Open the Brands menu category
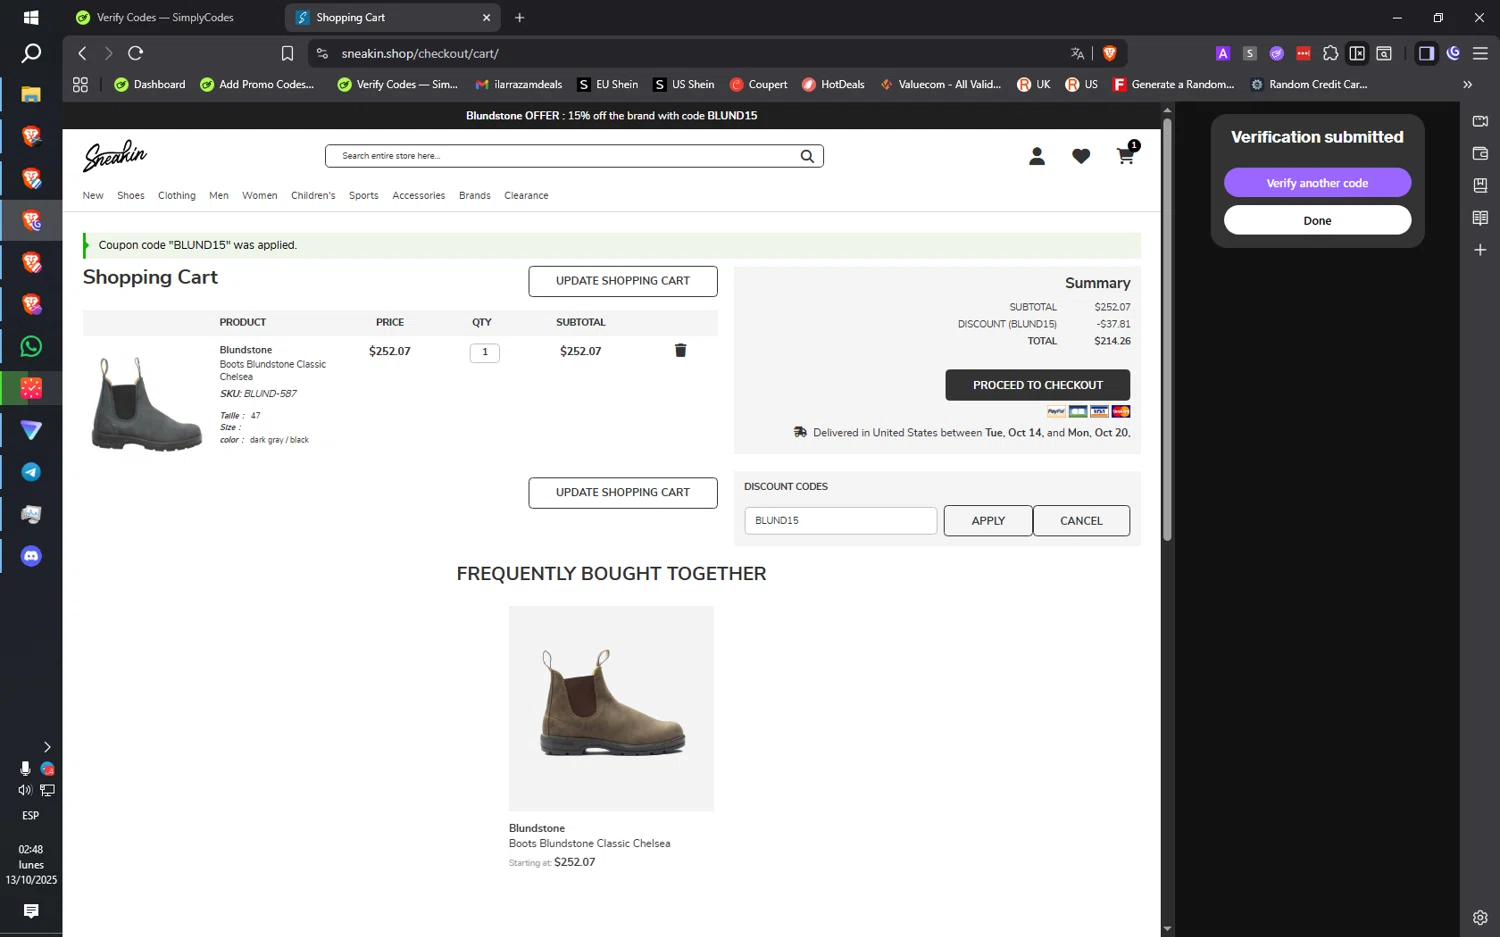This screenshot has width=1500, height=937. point(475,195)
